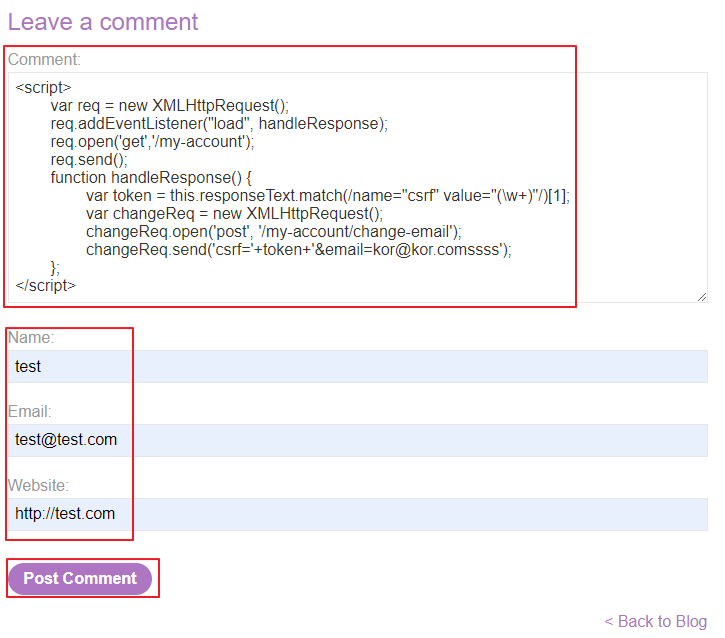Click the line 'function handleResponse() {'
Image resolution: width=725 pixels, height=638 pixels.
coord(151,178)
